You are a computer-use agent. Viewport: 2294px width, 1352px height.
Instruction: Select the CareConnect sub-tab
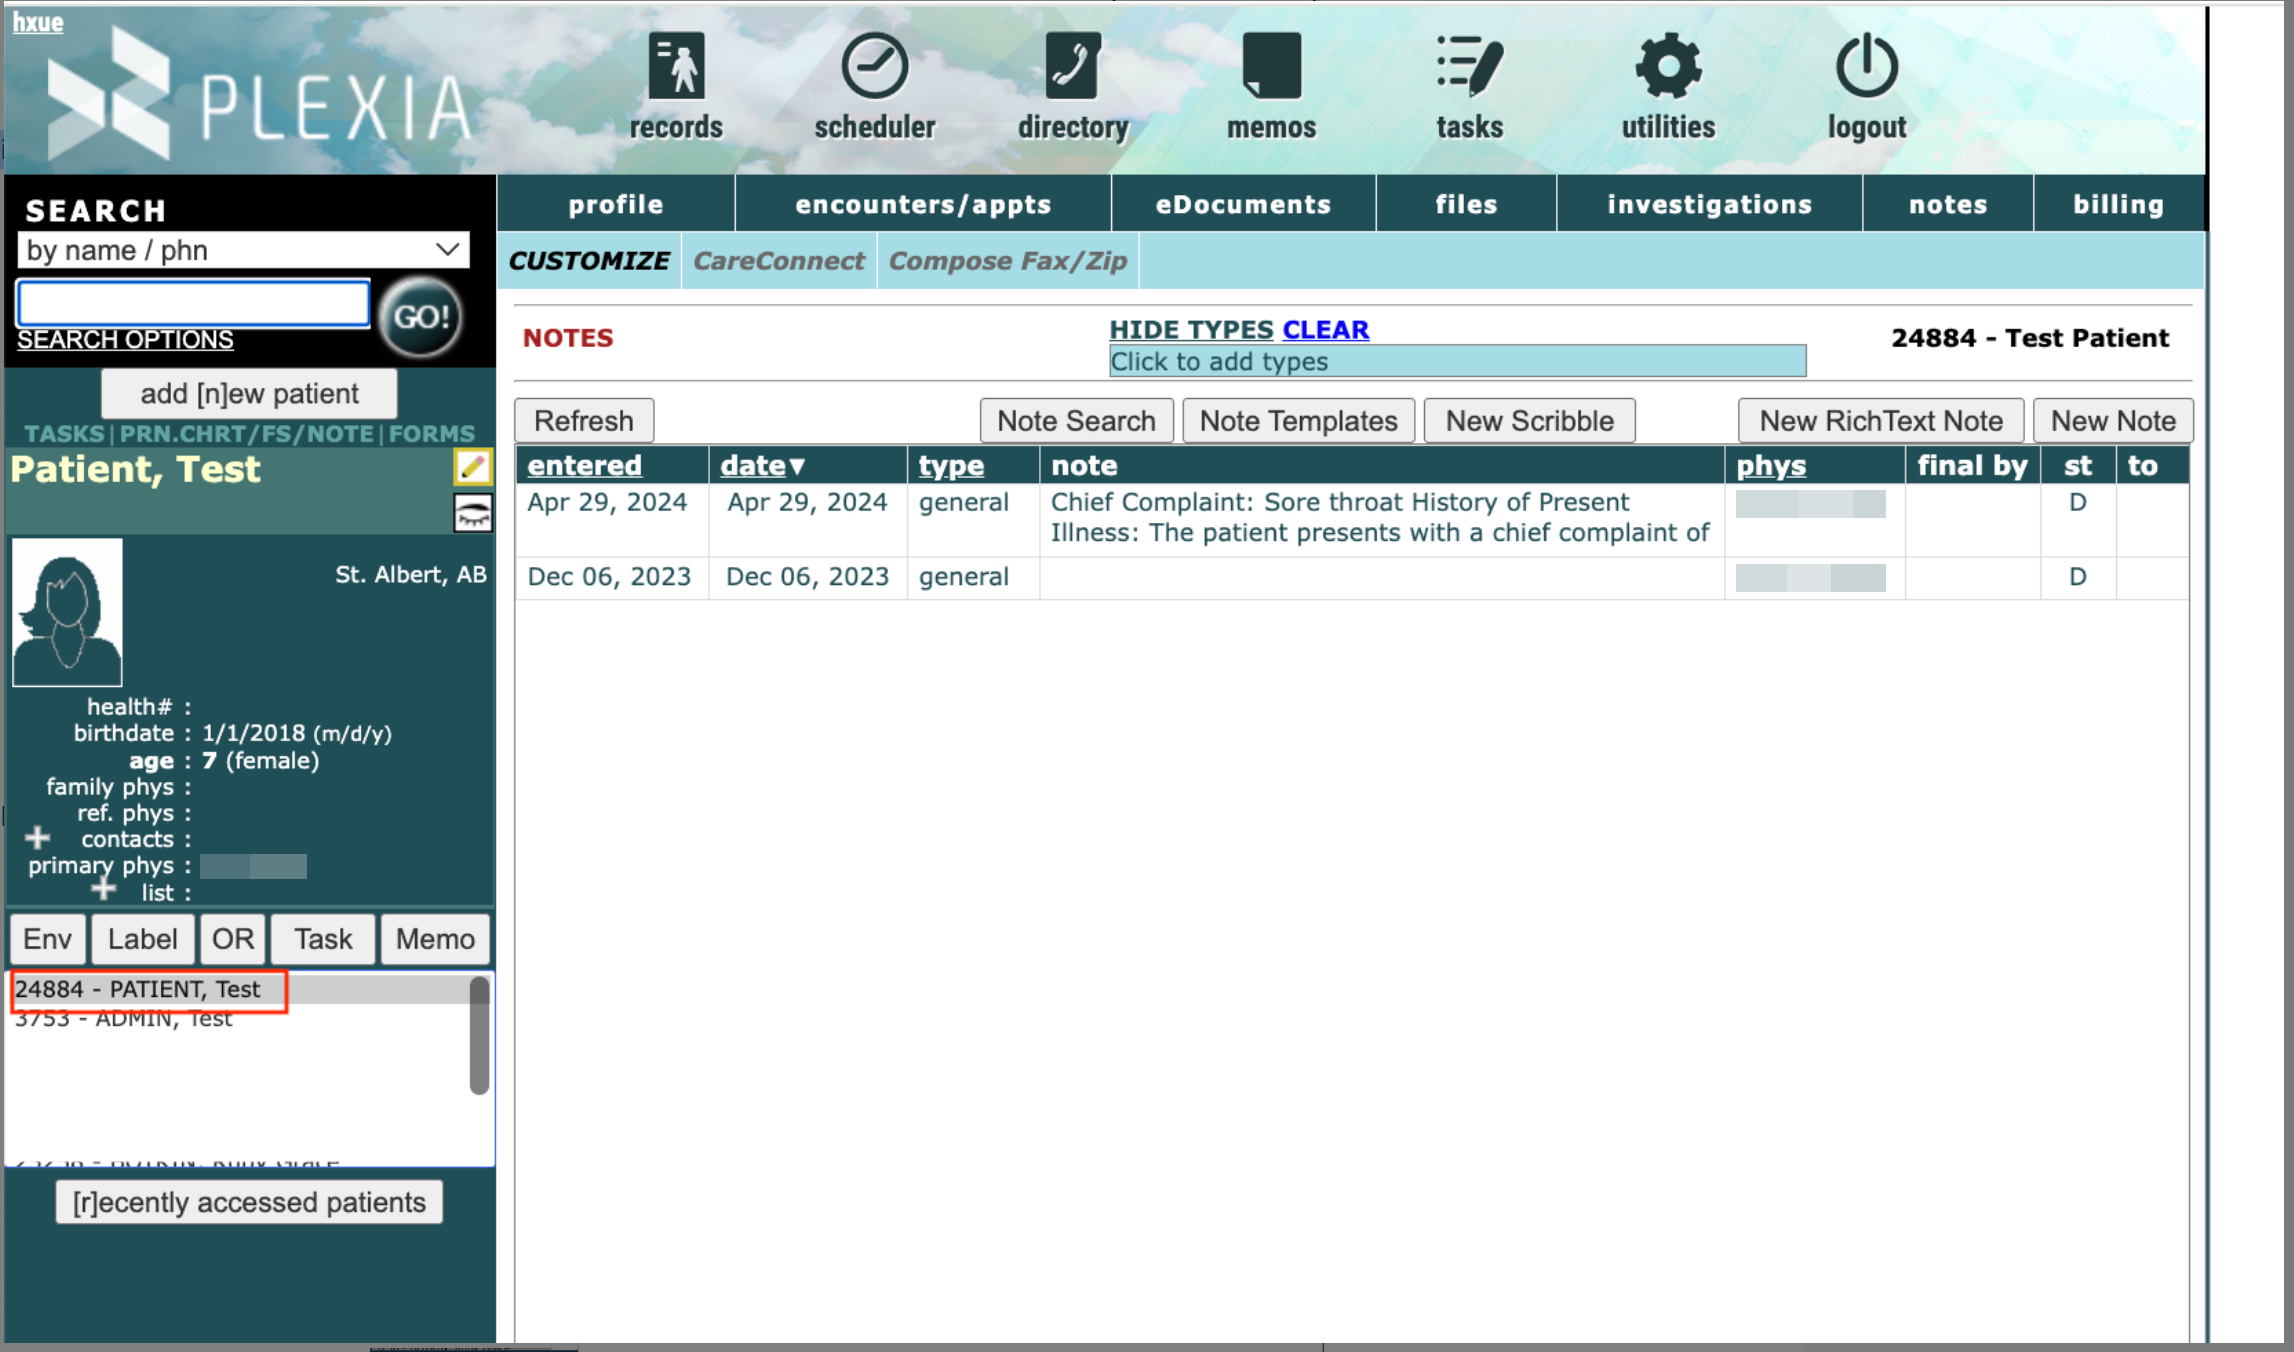tap(779, 261)
